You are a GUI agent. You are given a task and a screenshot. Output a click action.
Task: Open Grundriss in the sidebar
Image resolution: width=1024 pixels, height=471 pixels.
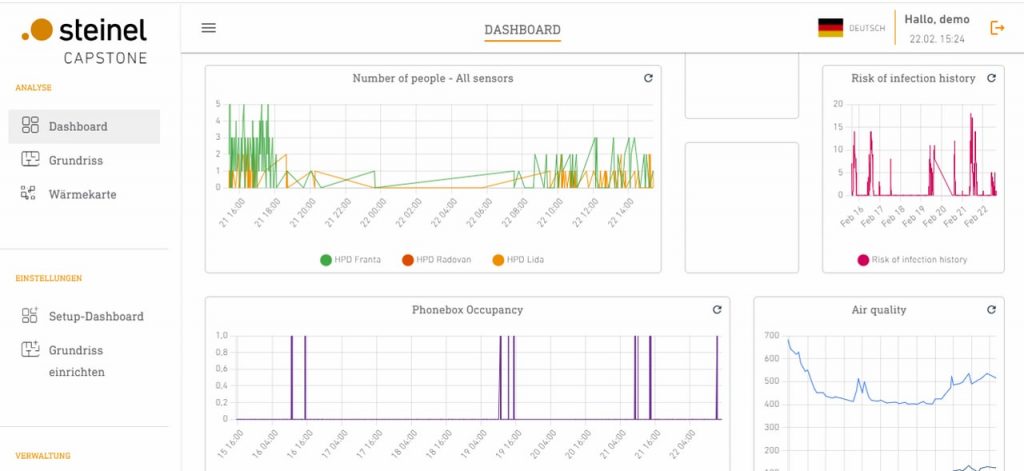tap(76, 160)
